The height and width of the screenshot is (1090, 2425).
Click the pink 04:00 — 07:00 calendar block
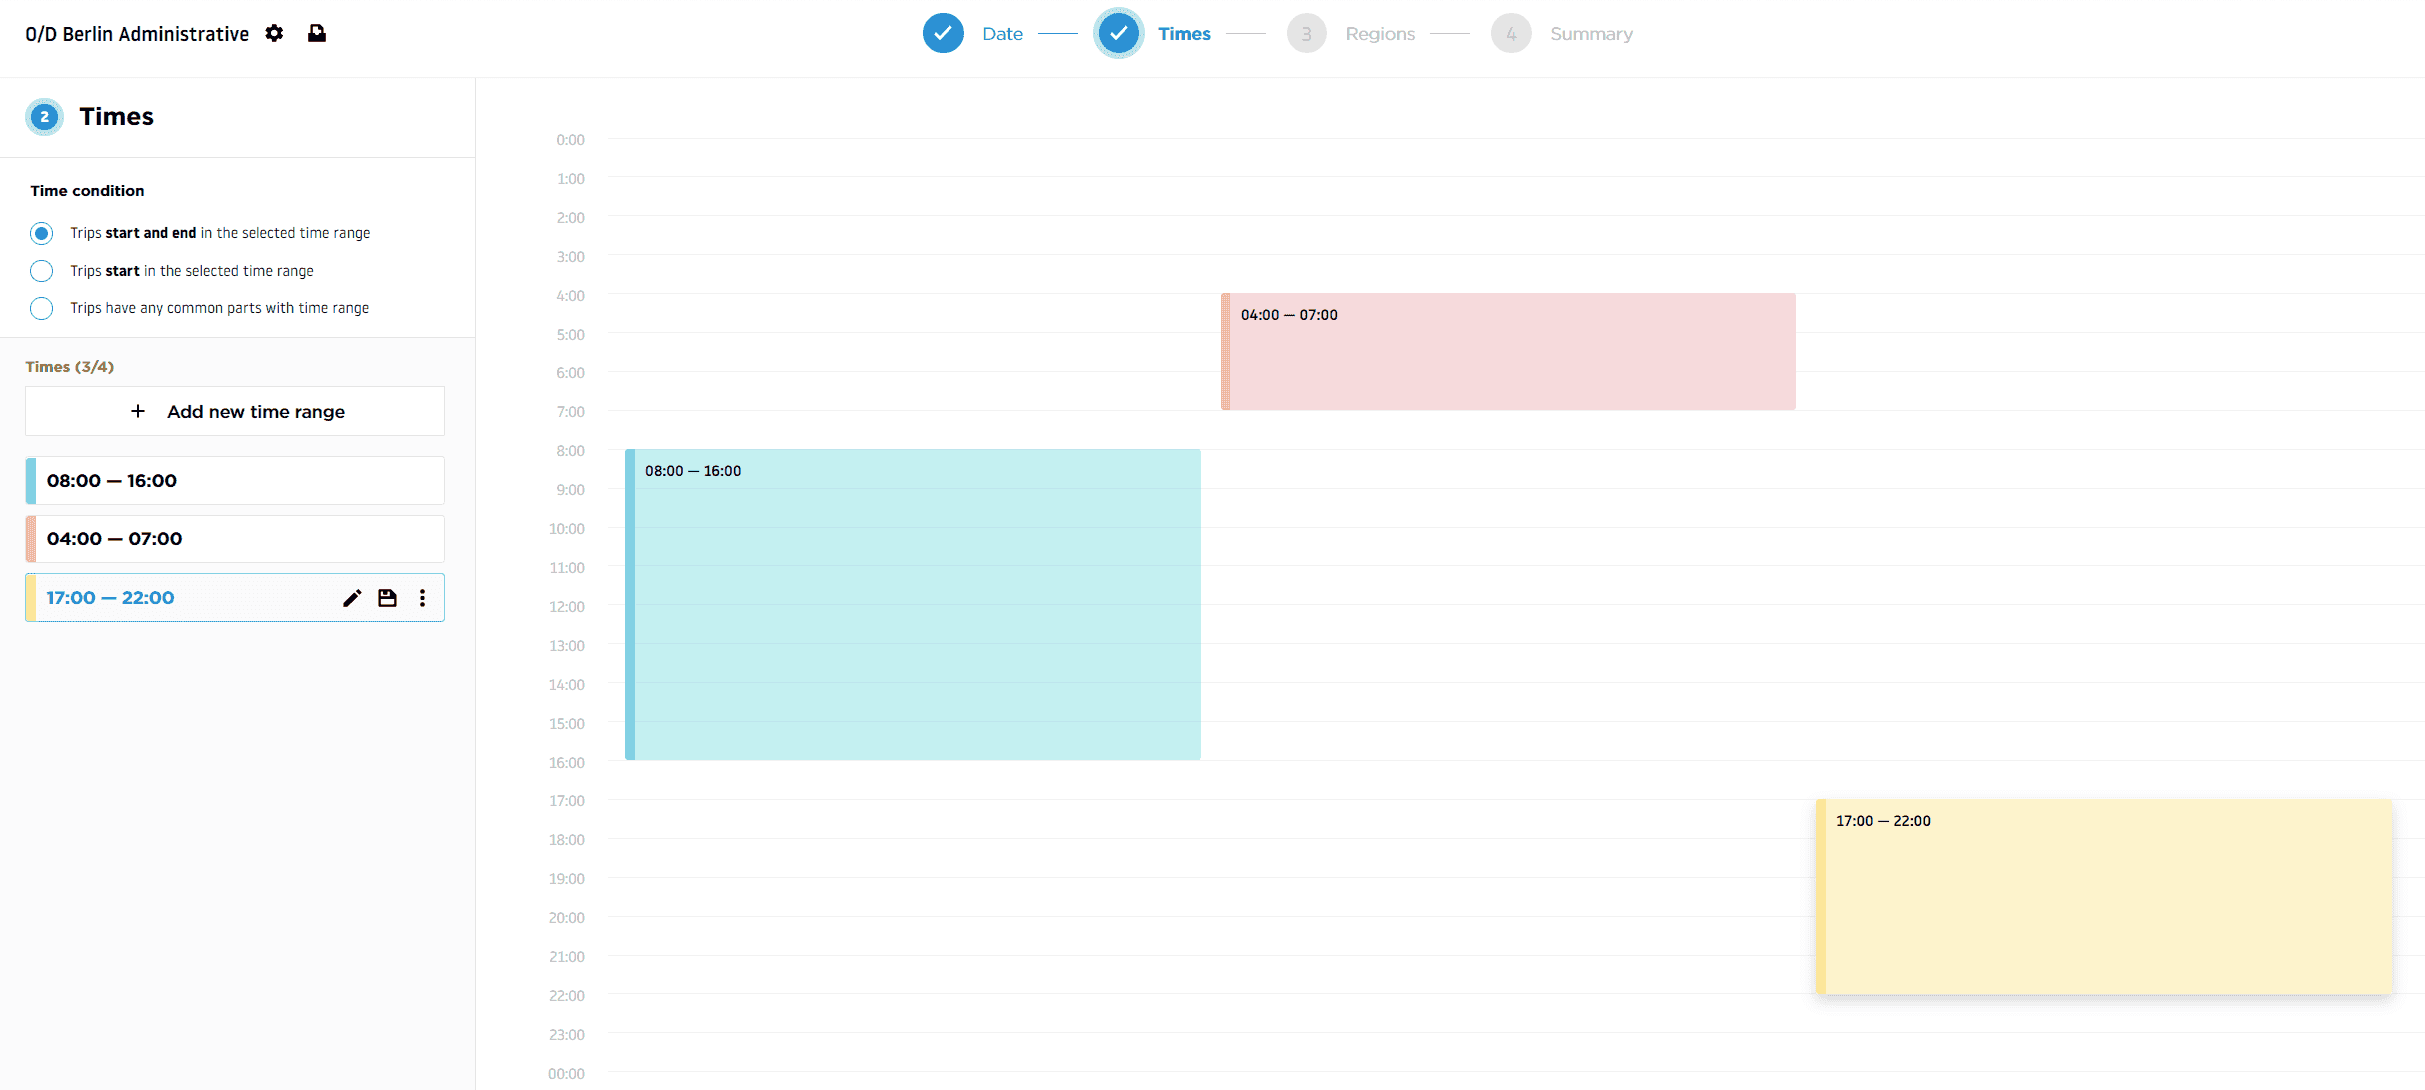click(1508, 352)
